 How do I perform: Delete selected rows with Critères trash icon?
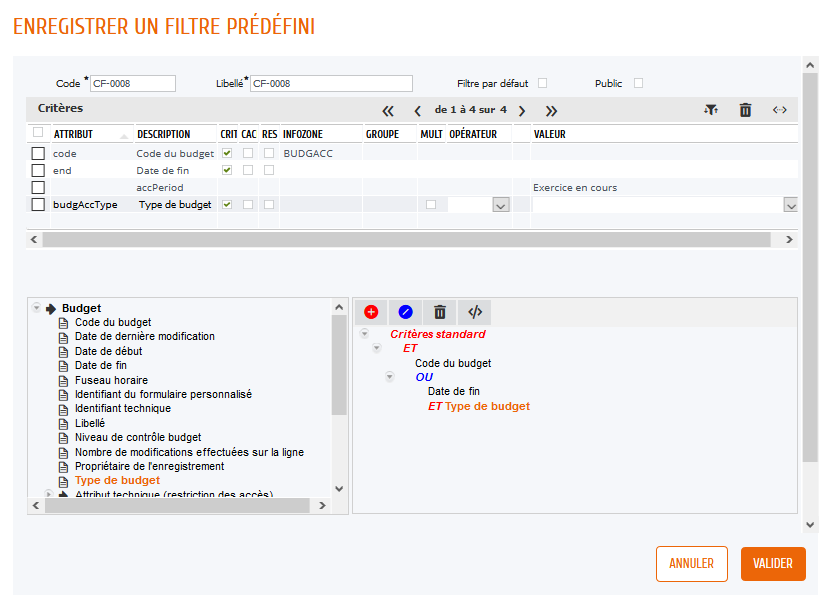pyautogui.click(x=745, y=110)
